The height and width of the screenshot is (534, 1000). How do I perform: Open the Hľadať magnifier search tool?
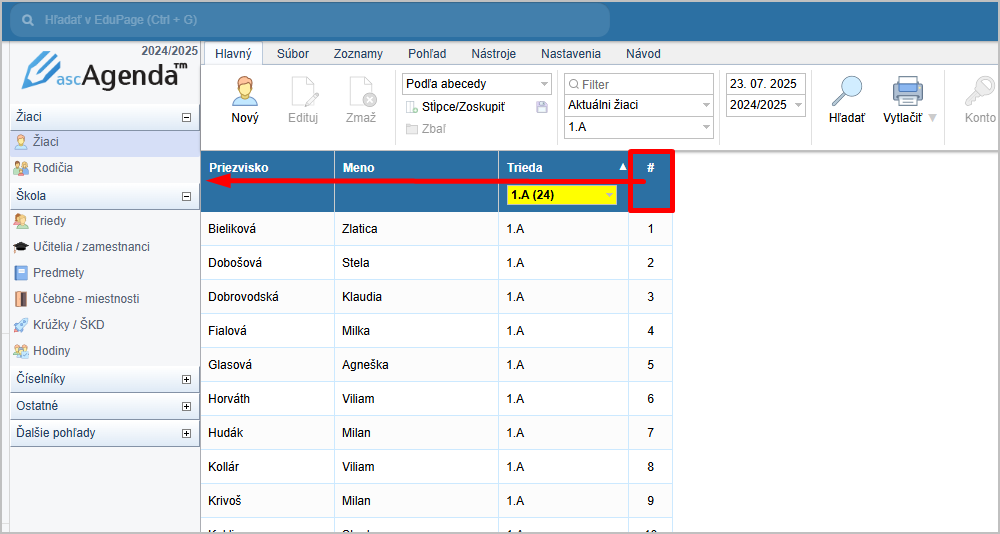[846, 91]
